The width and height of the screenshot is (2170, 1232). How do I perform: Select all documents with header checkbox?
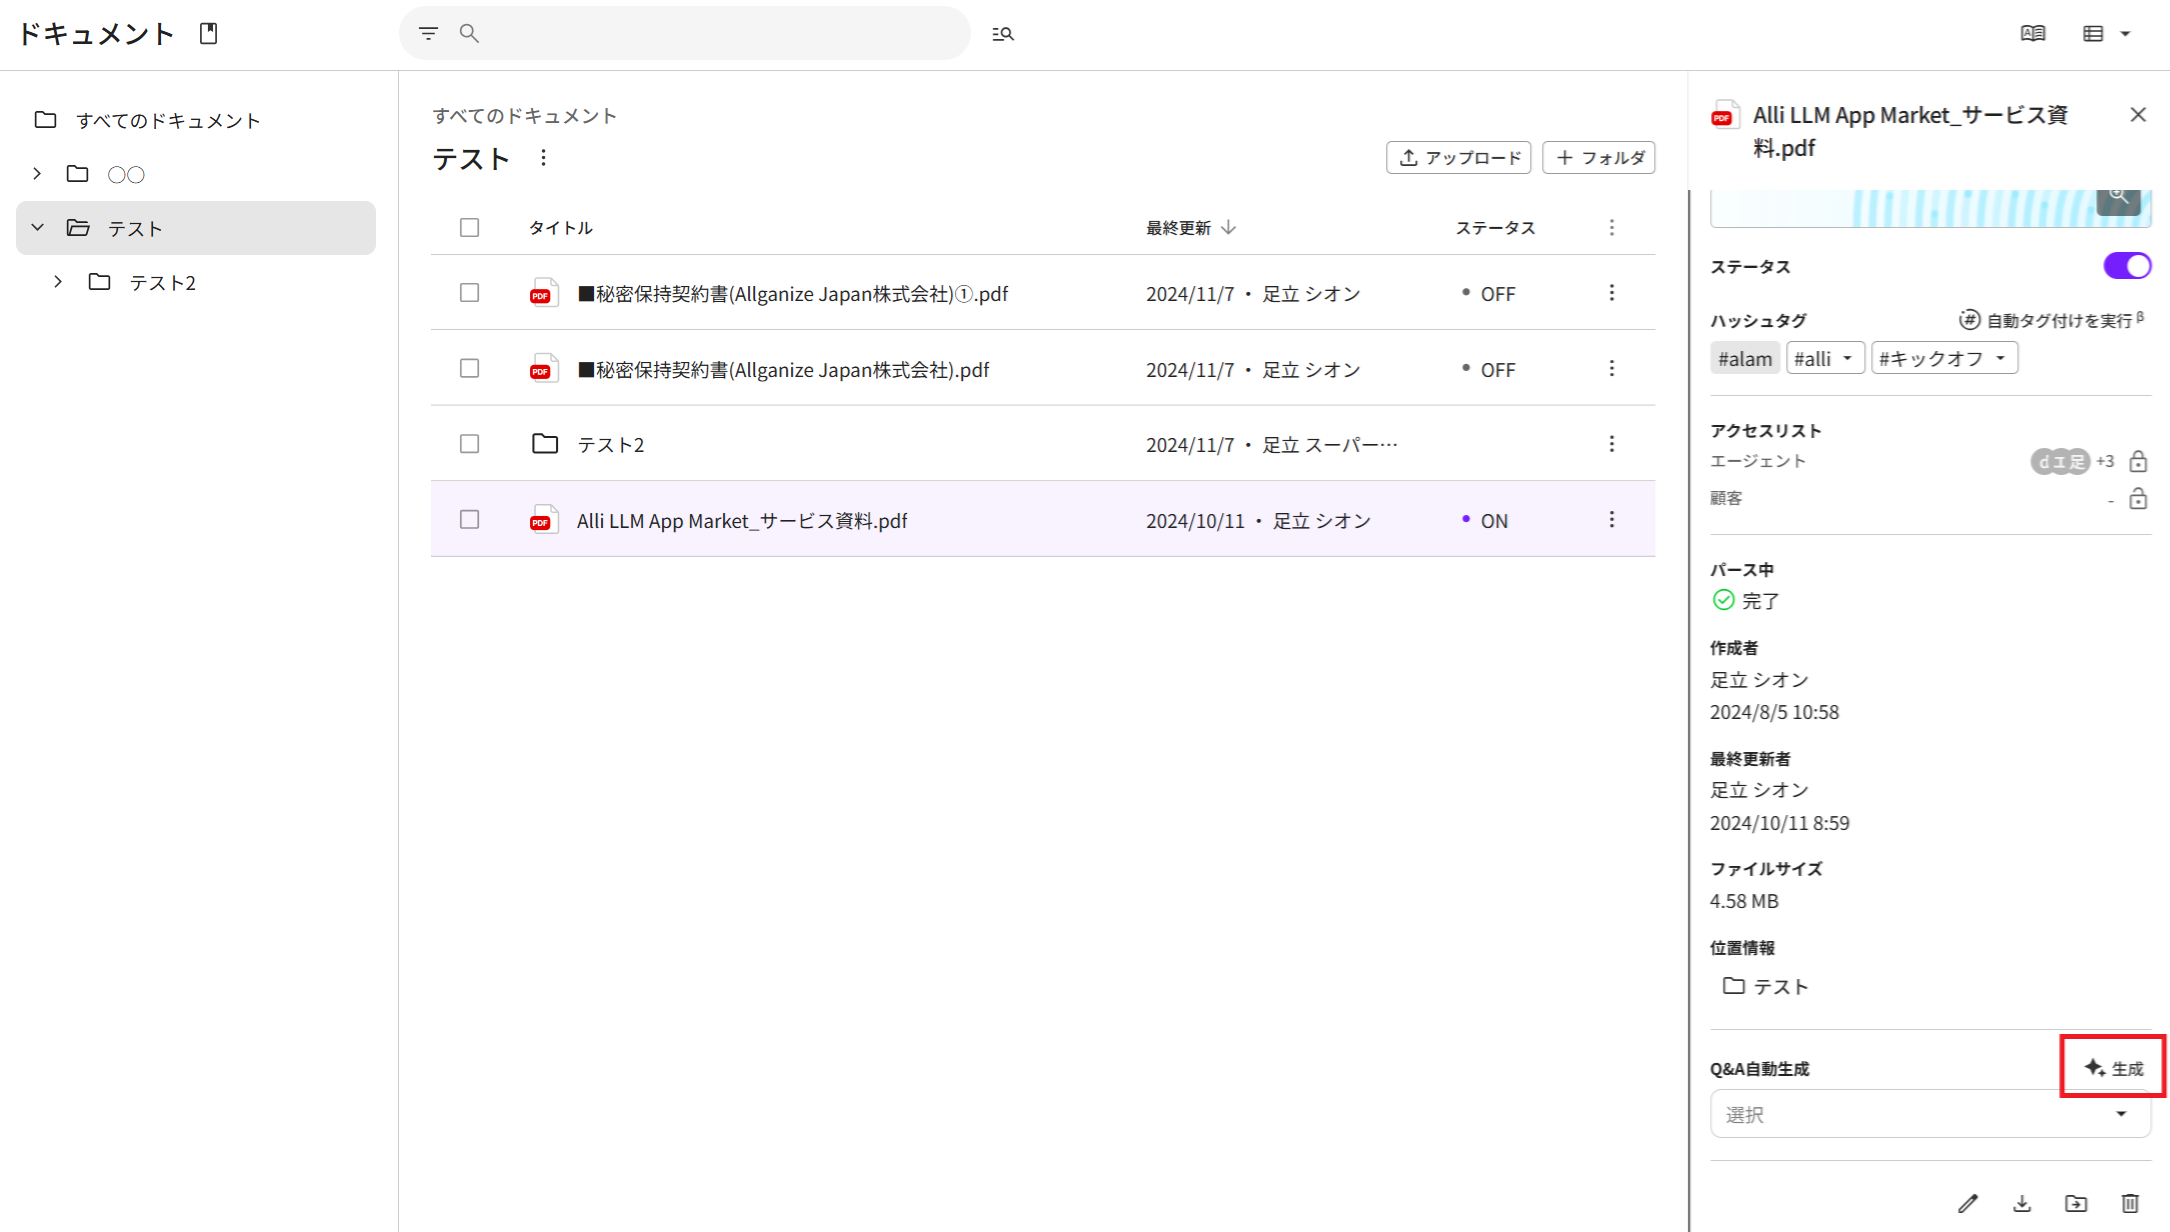469,228
